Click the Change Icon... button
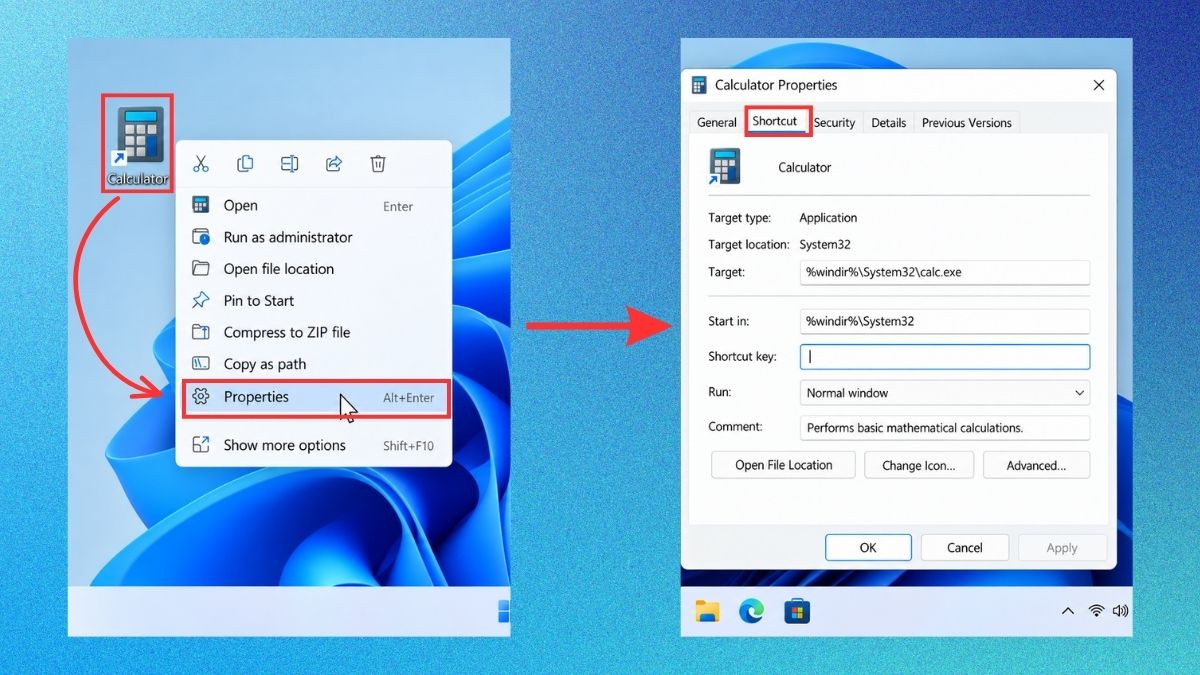 point(918,465)
